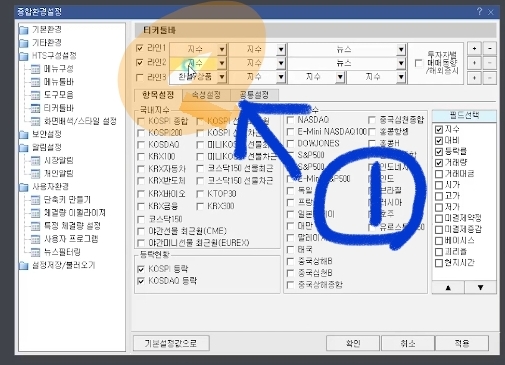The height and width of the screenshot is (365, 505).
Task: Click the 적용 button
Action: click(462, 343)
